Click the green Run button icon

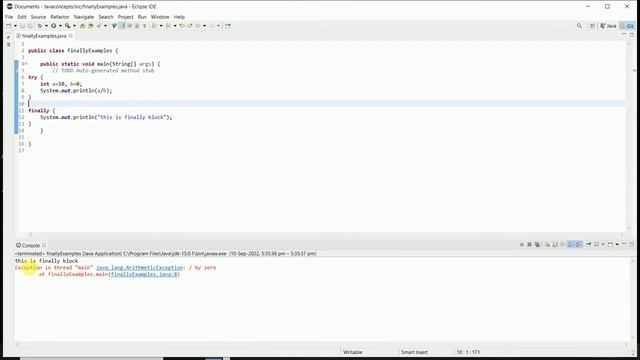pos(53,26)
